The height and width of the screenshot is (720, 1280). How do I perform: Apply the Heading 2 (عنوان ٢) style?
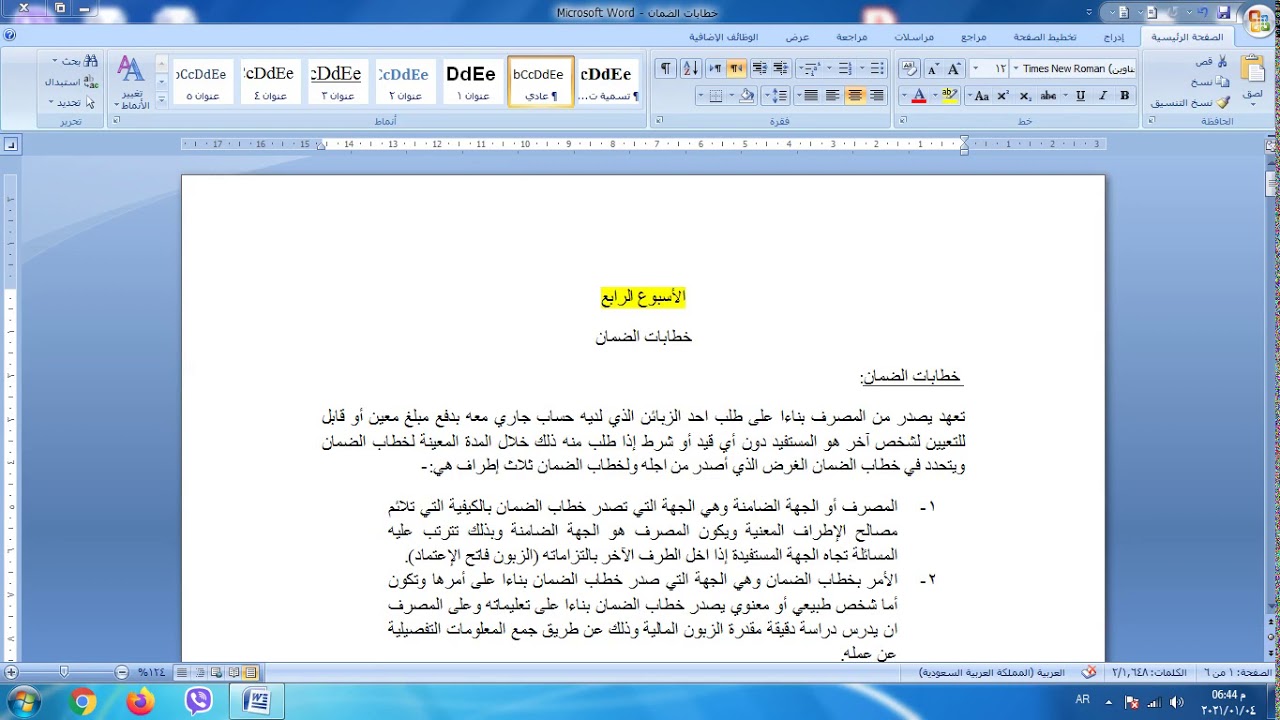405,81
